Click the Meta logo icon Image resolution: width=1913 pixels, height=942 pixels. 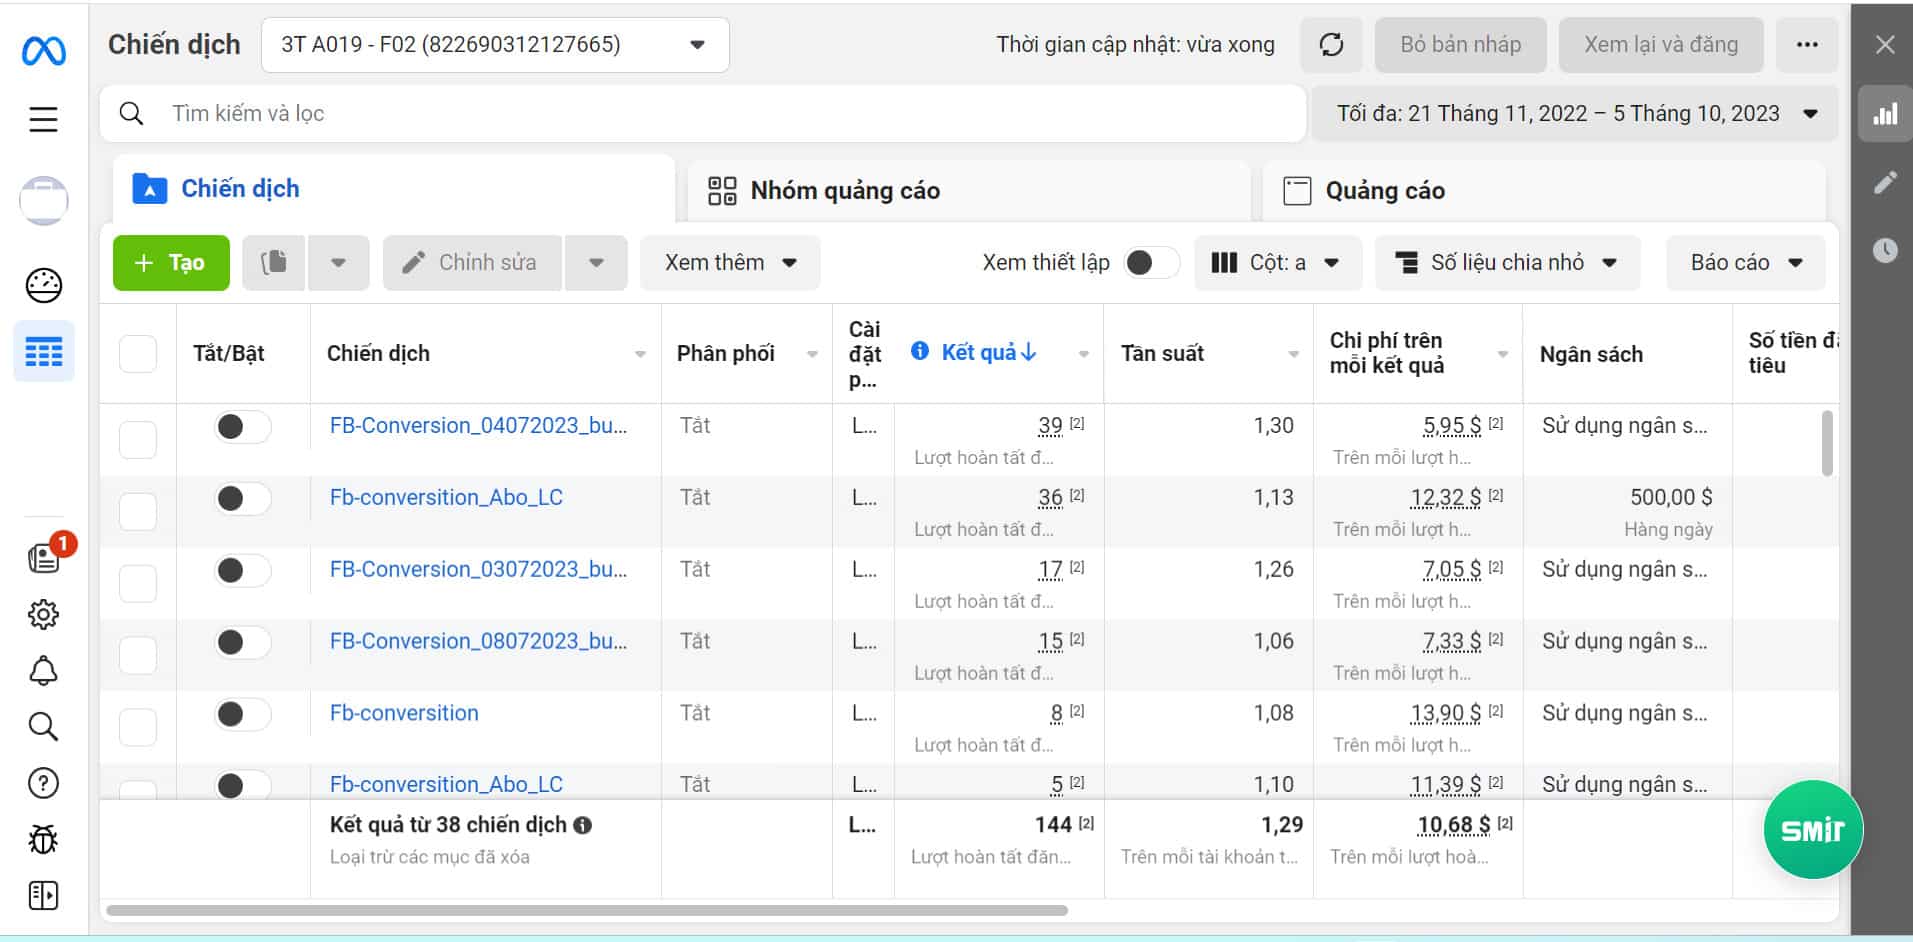[43, 50]
